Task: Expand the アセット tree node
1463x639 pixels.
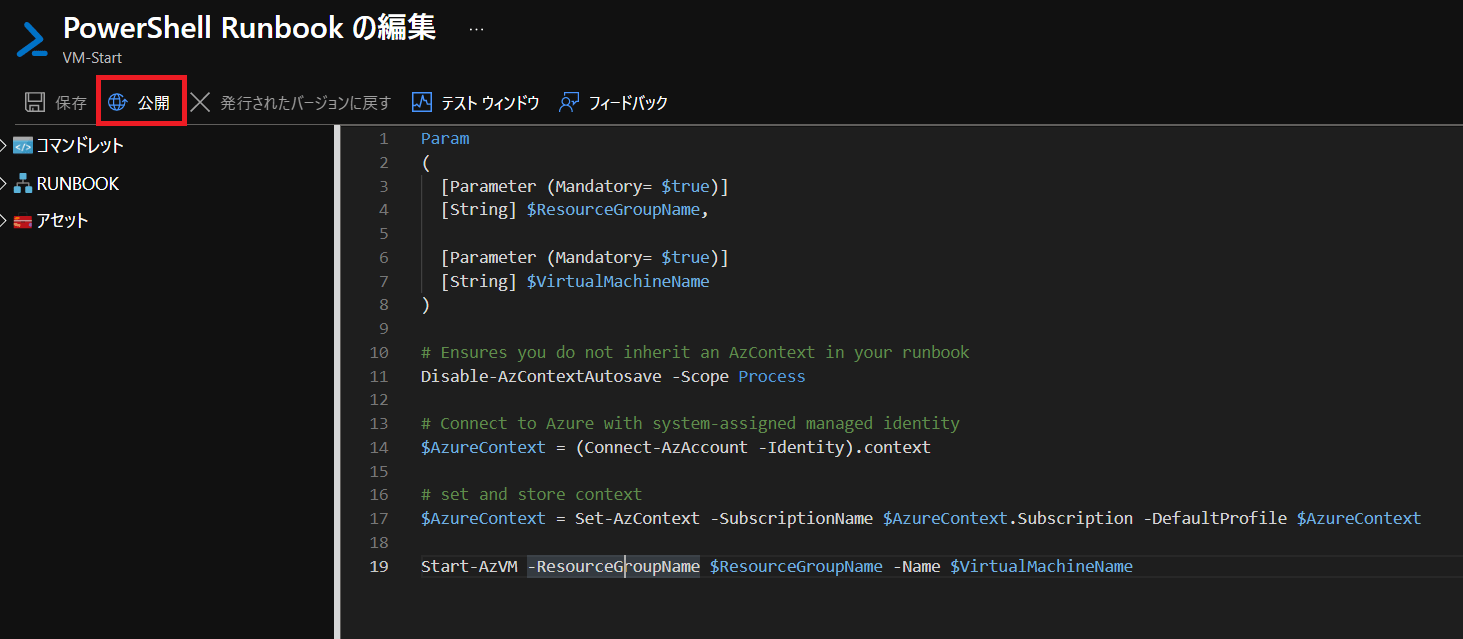Action: pos(5,221)
